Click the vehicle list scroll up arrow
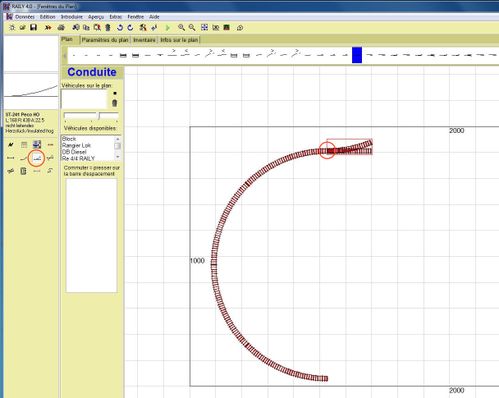Viewport: 499px width, 398px height. 117,139
